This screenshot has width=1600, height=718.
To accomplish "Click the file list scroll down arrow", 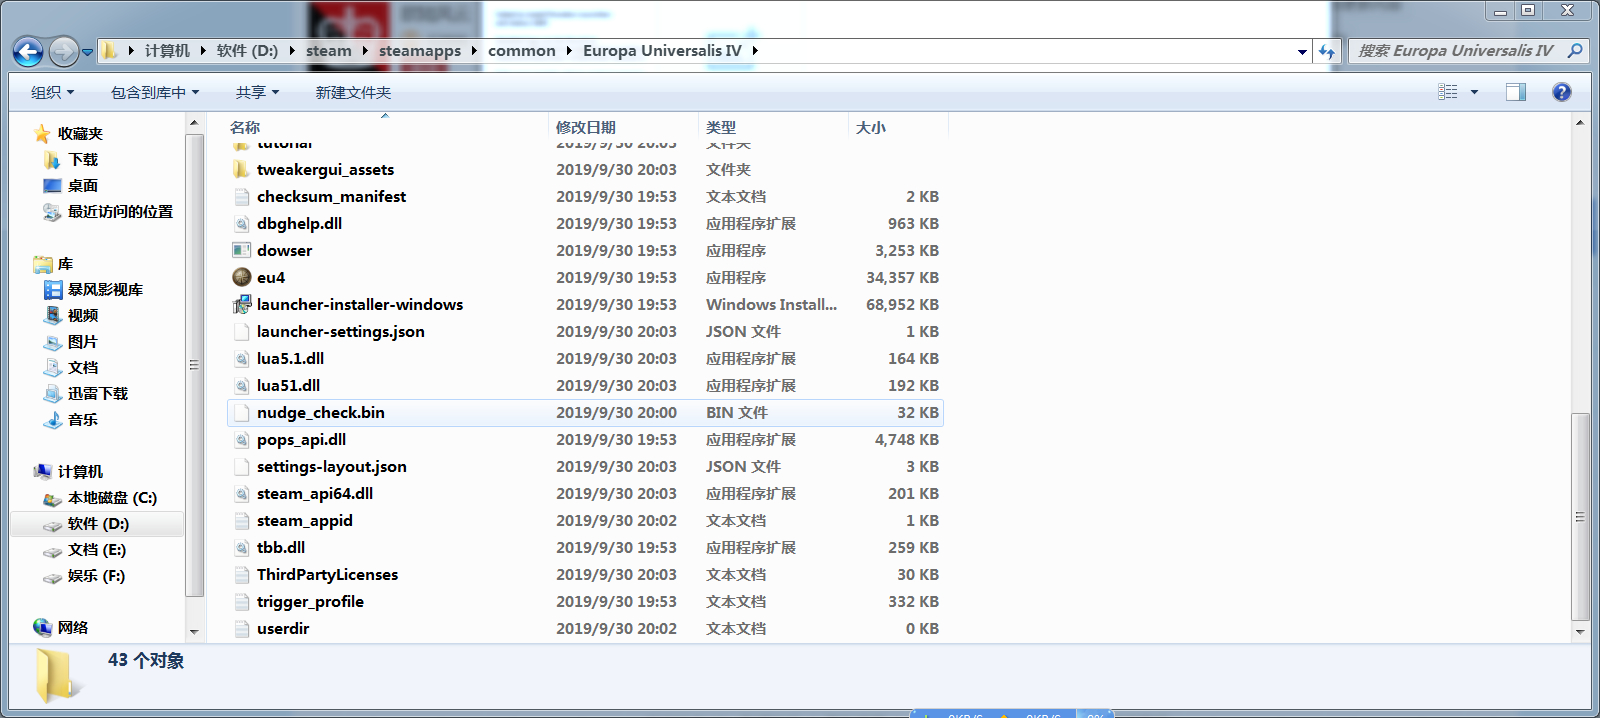I will point(1580,632).
